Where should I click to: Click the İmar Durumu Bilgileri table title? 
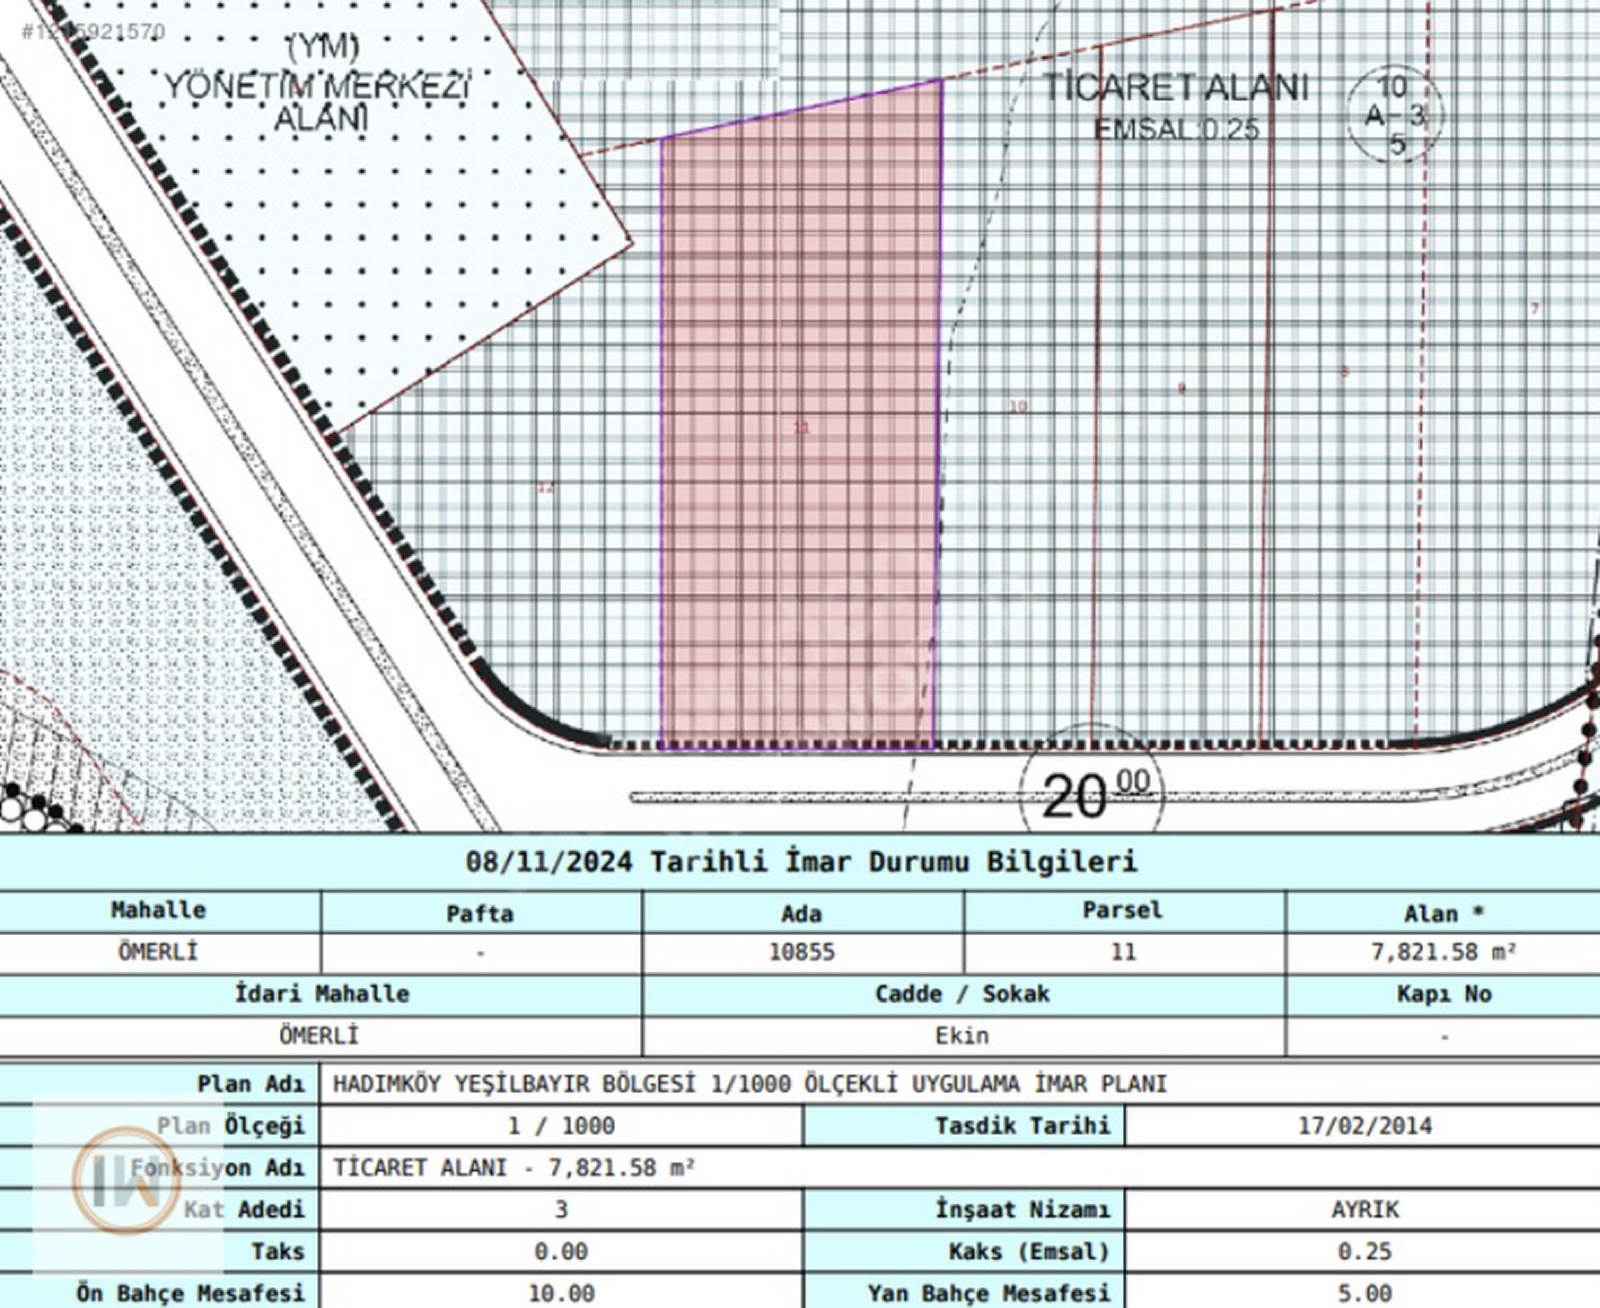[800, 862]
